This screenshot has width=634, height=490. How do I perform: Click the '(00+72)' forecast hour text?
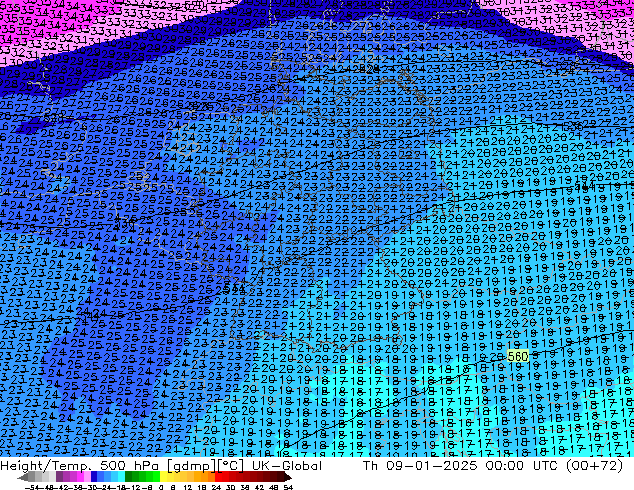click(595, 466)
